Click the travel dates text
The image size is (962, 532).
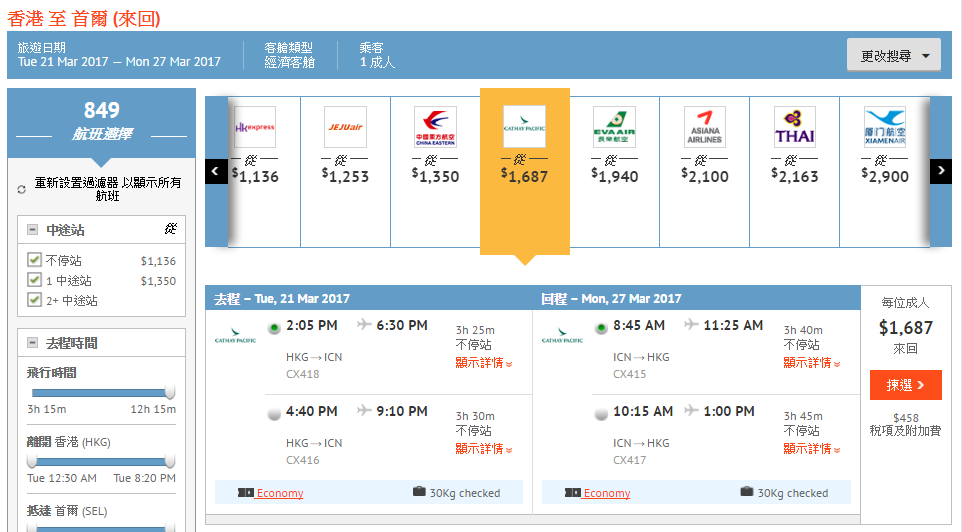(119, 61)
